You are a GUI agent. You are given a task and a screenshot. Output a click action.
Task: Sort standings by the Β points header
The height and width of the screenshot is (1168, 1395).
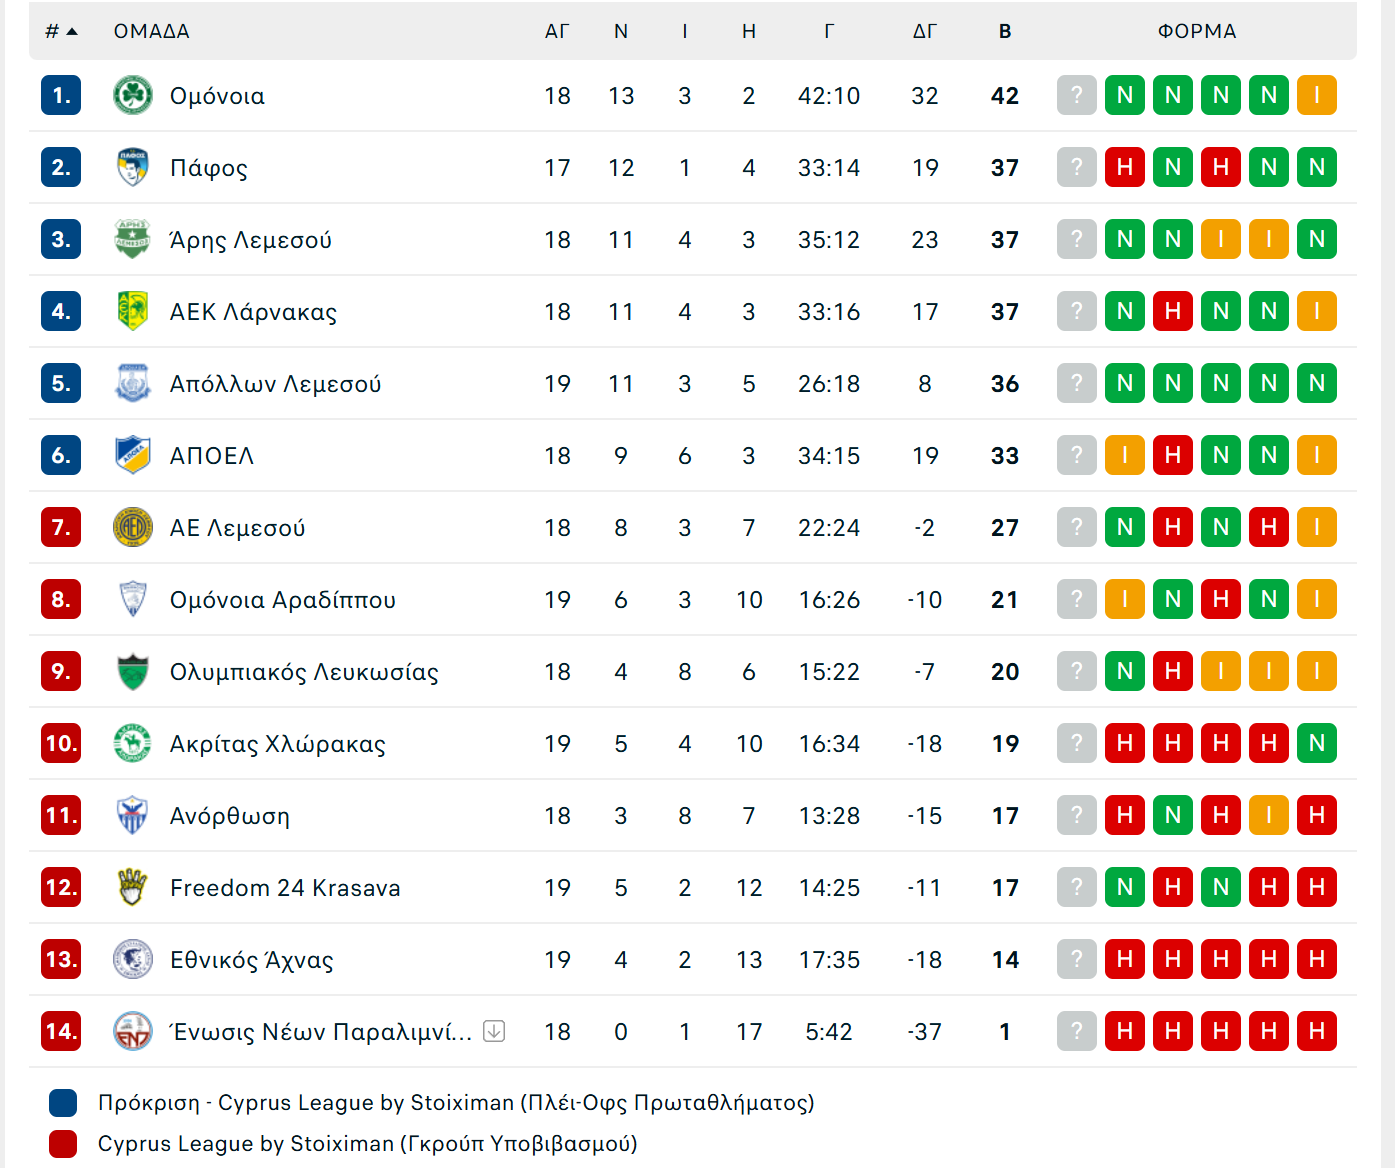tap(1005, 31)
